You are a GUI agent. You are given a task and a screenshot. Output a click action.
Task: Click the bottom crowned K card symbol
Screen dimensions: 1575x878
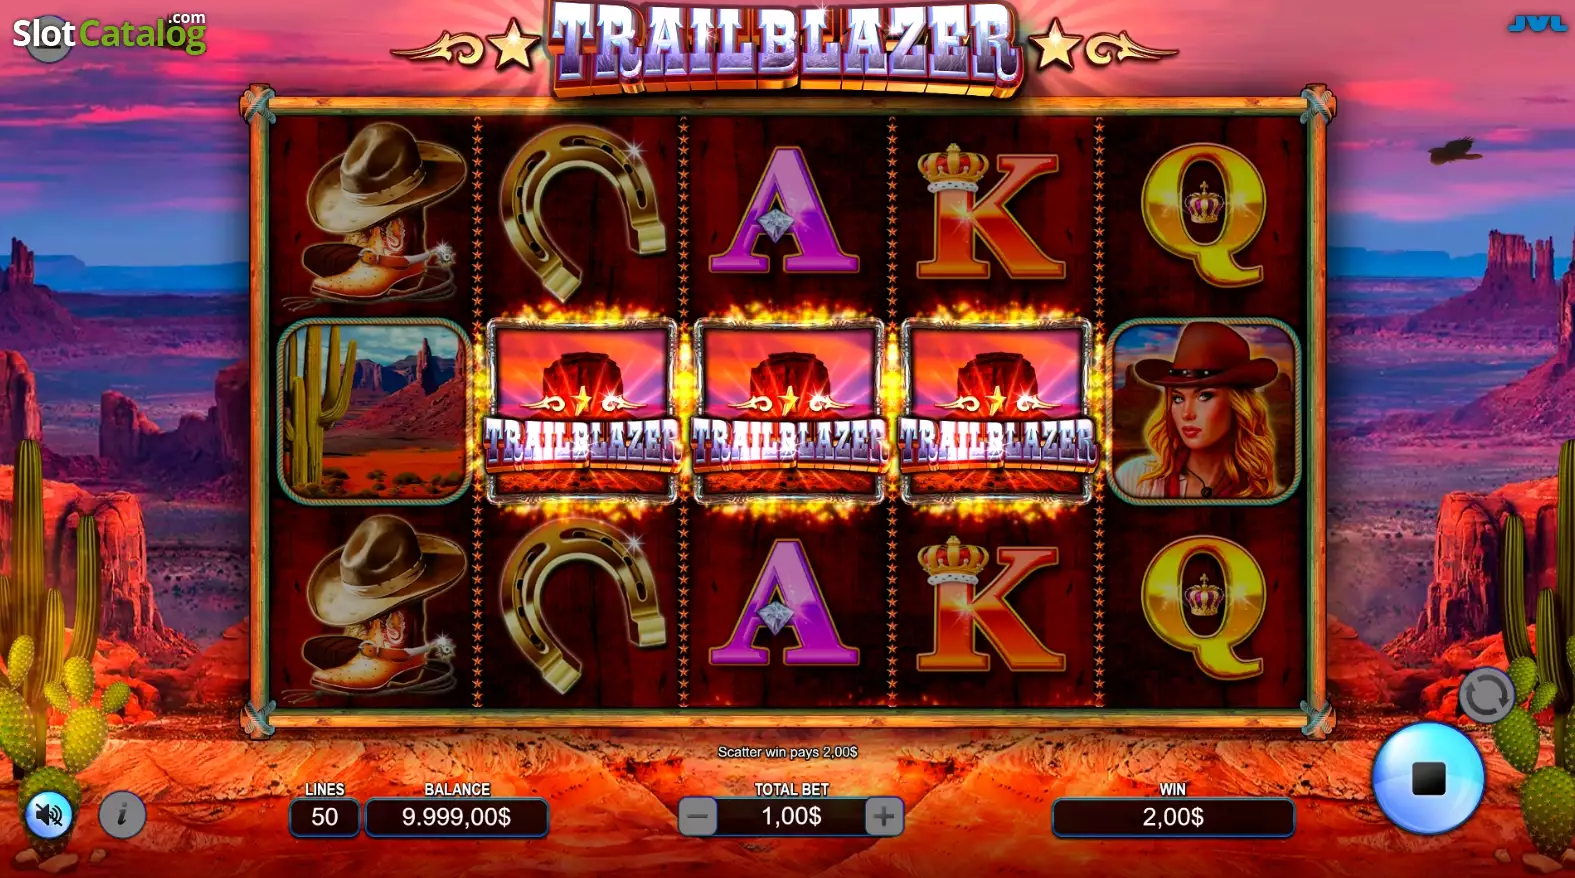[990, 604]
